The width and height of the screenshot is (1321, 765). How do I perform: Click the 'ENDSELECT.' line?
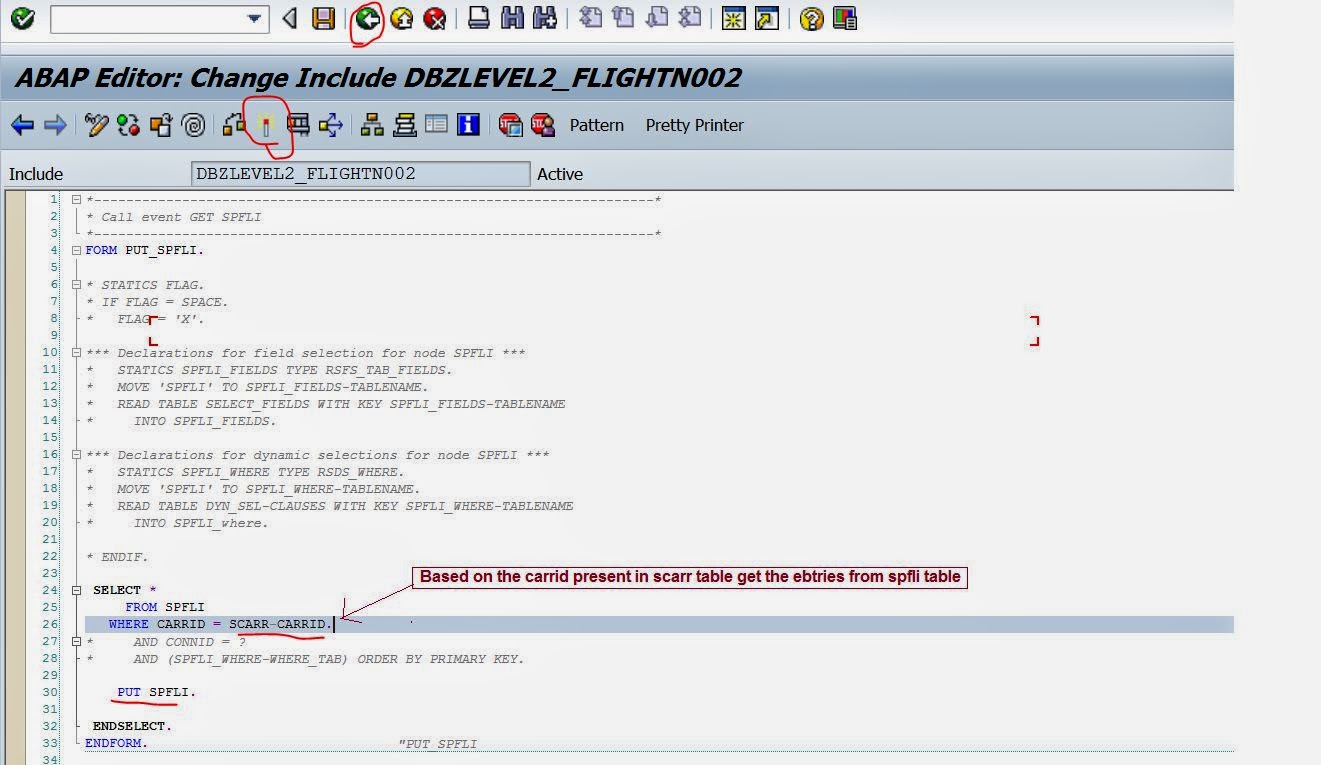pyautogui.click(x=133, y=726)
